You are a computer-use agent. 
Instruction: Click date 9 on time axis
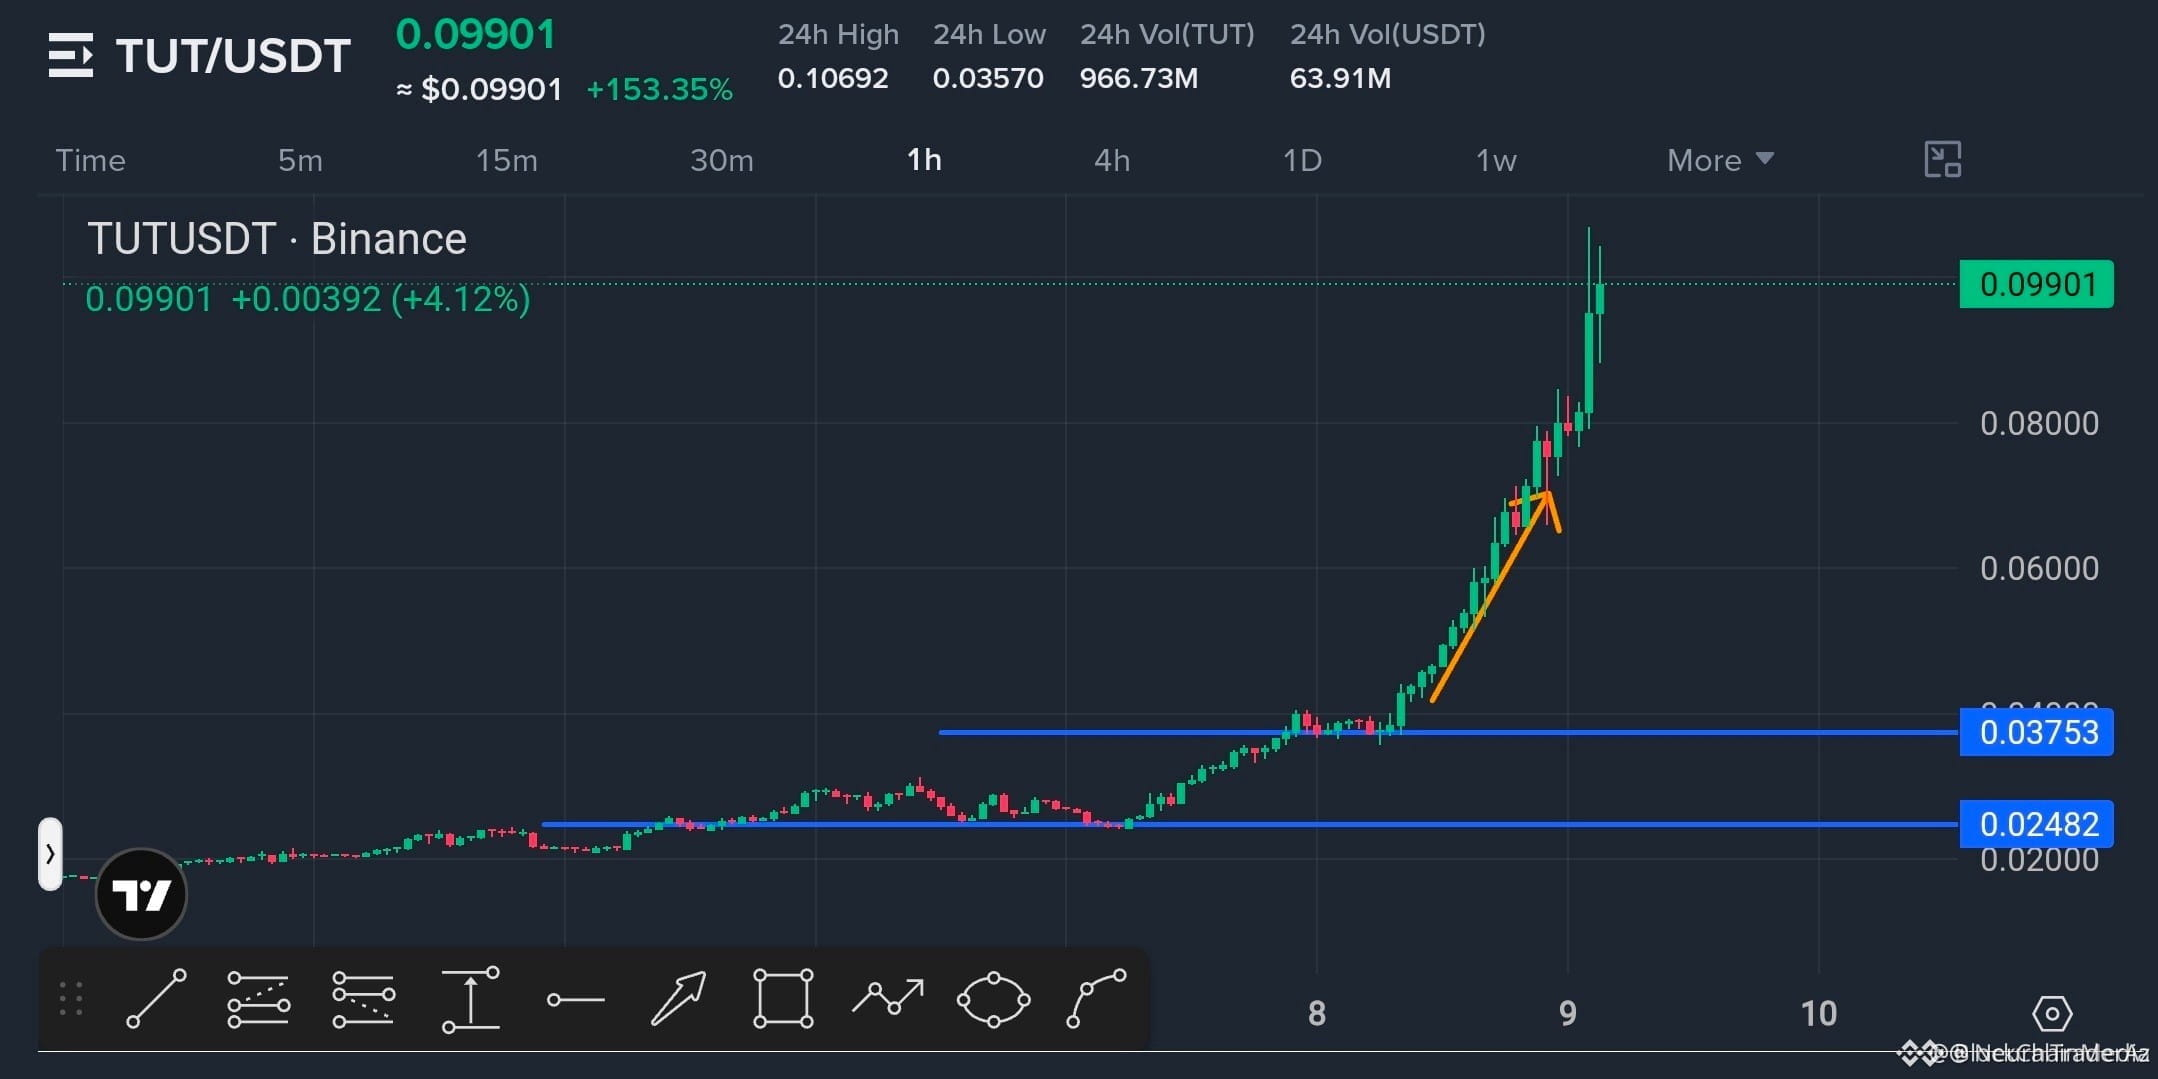[x=1568, y=1014]
